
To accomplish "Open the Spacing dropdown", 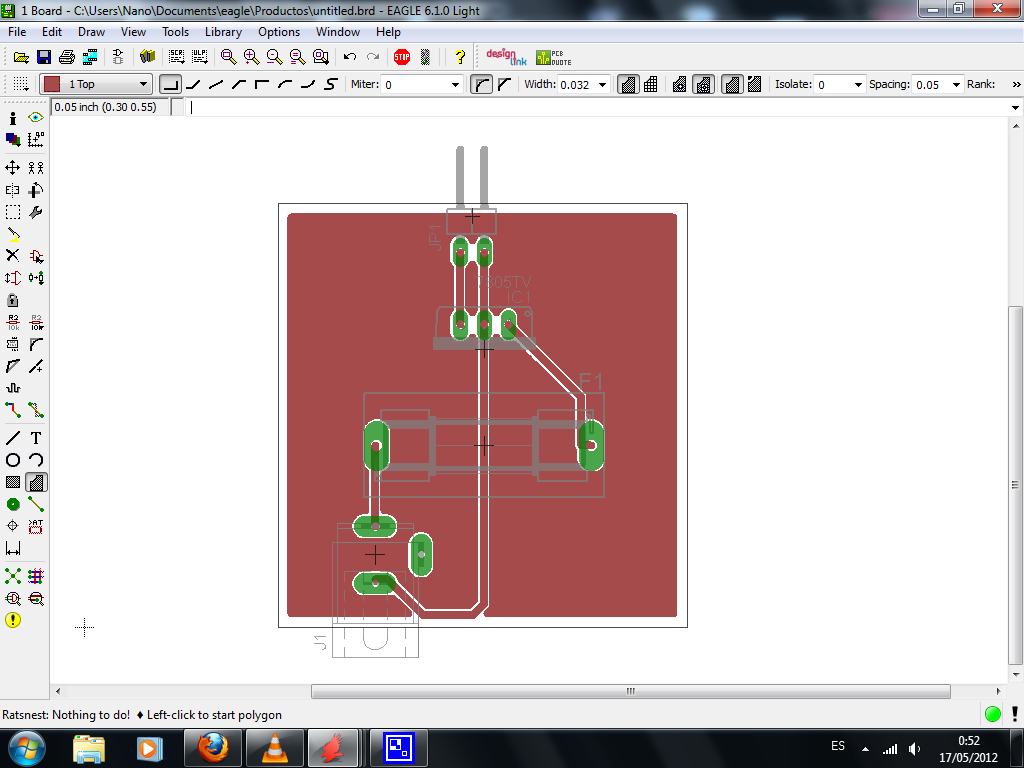I will point(956,85).
